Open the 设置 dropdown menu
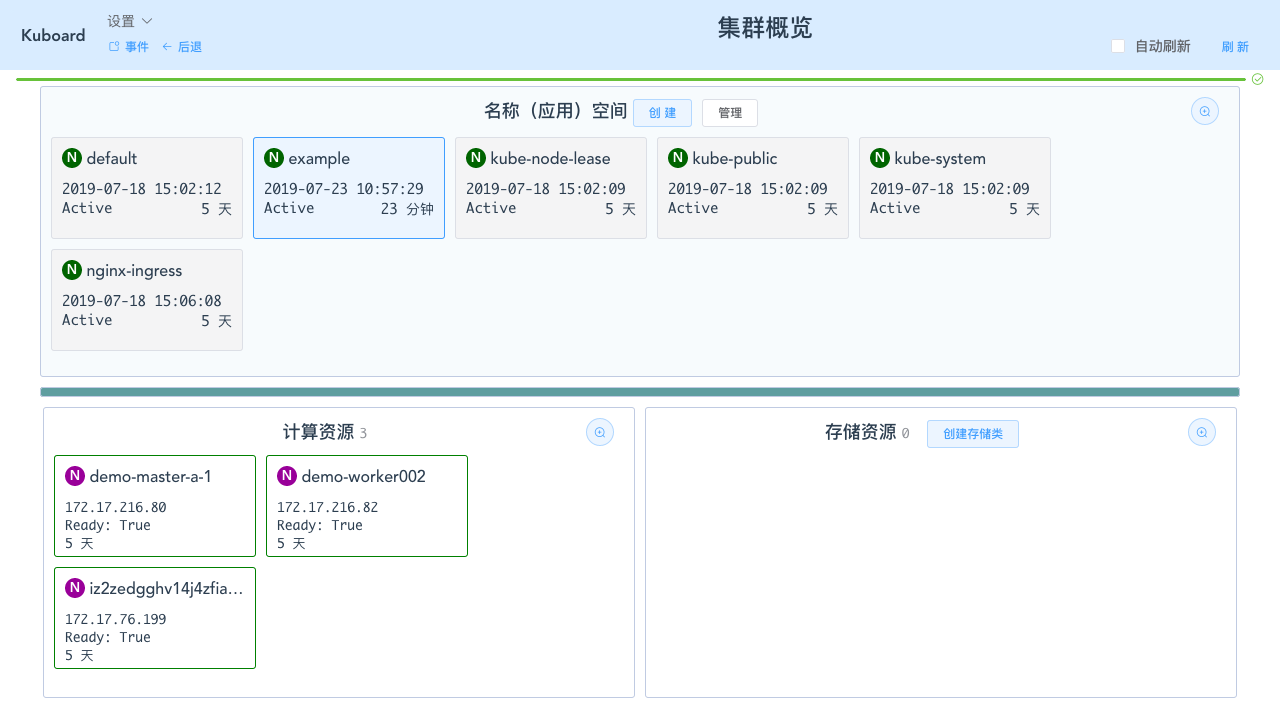The width and height of the screenshot is (1280, 720). coord(129,20)
